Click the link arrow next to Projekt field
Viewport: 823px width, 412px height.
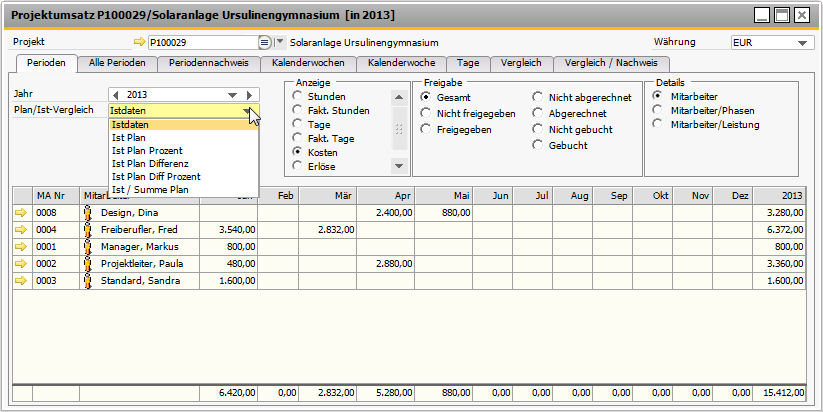[139, 43]
